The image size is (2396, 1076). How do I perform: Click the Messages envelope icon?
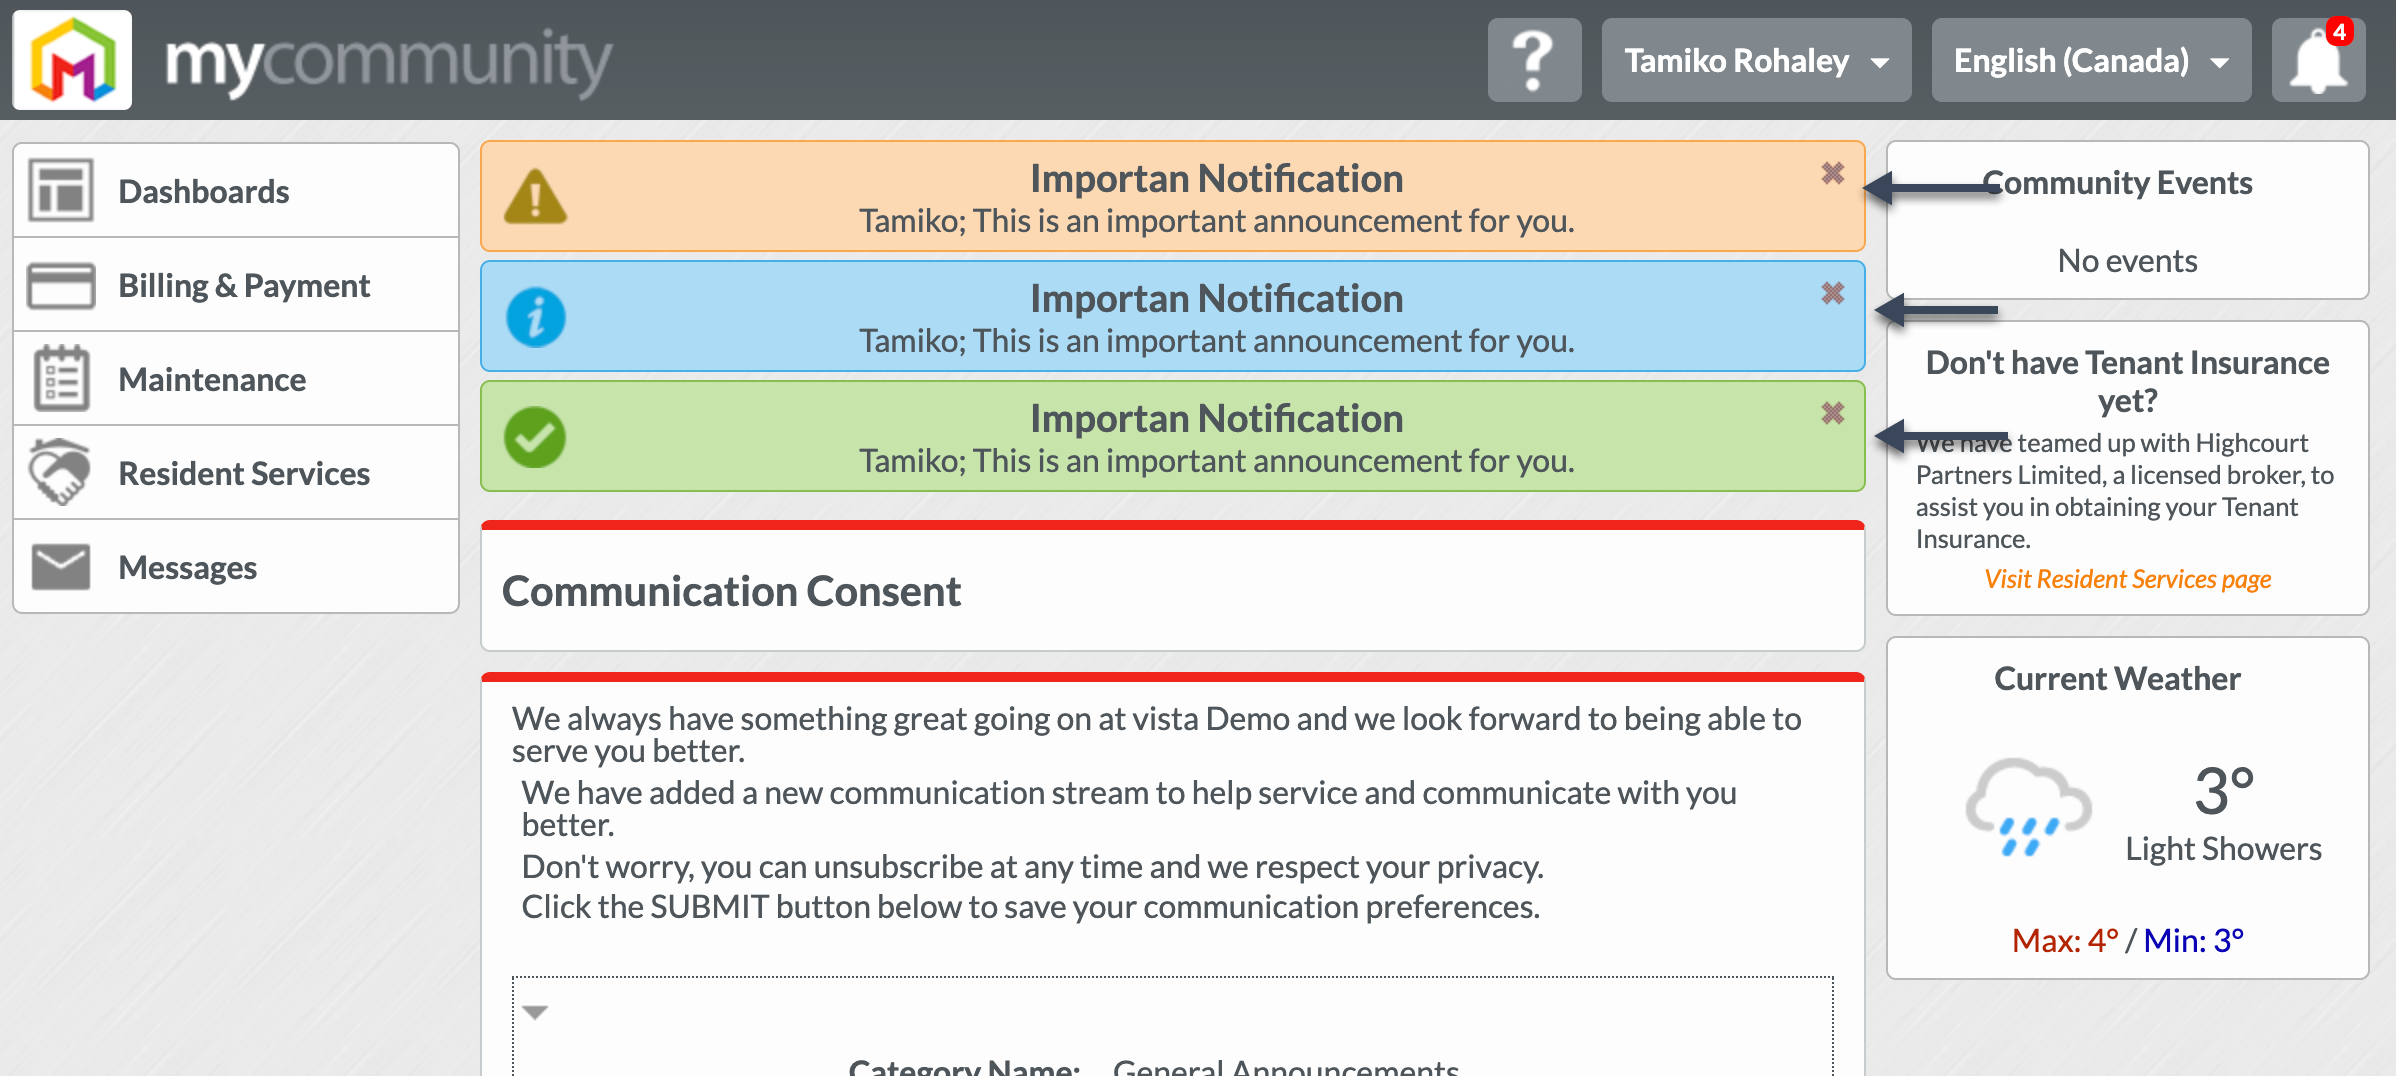click(61, 567)
